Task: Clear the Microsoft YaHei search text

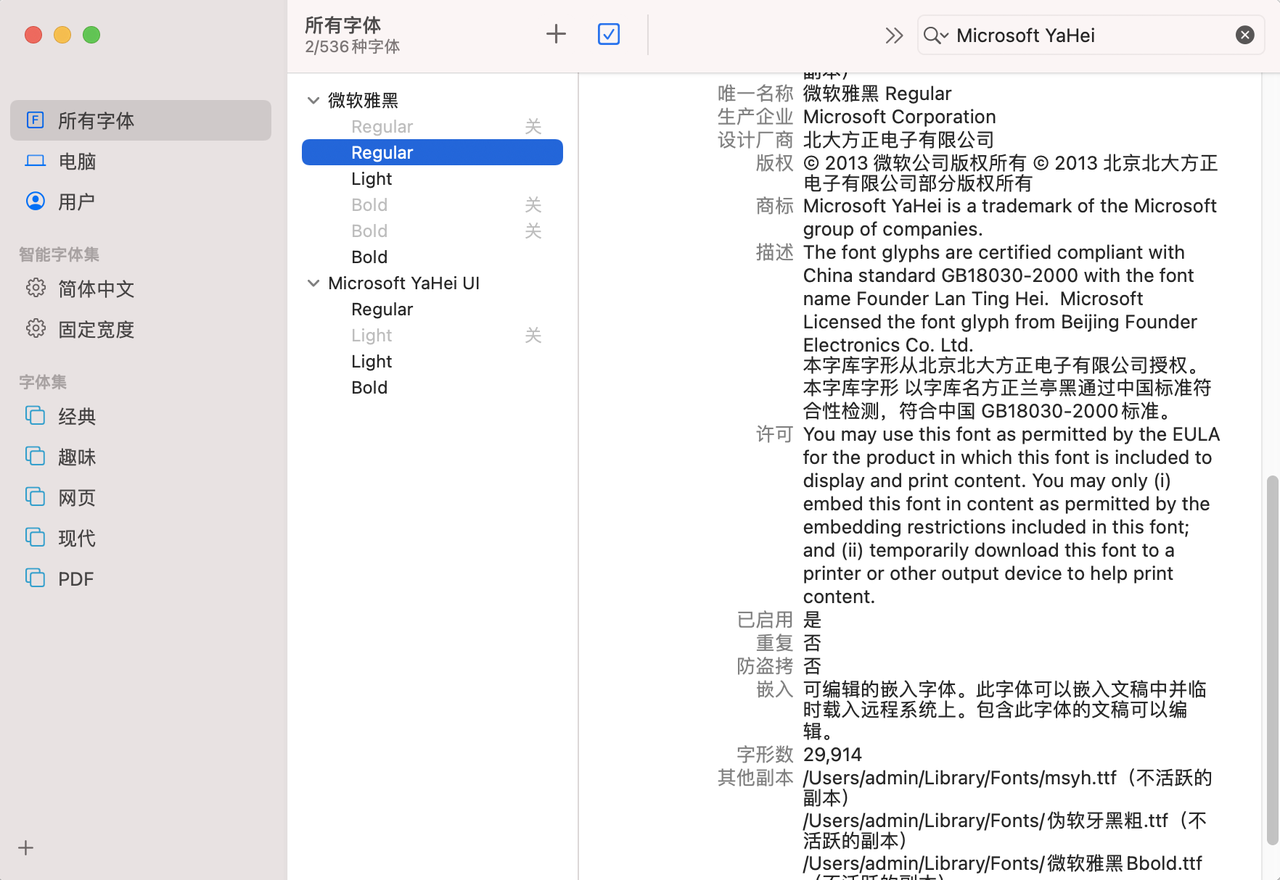Action: [x=1244, y=35]
